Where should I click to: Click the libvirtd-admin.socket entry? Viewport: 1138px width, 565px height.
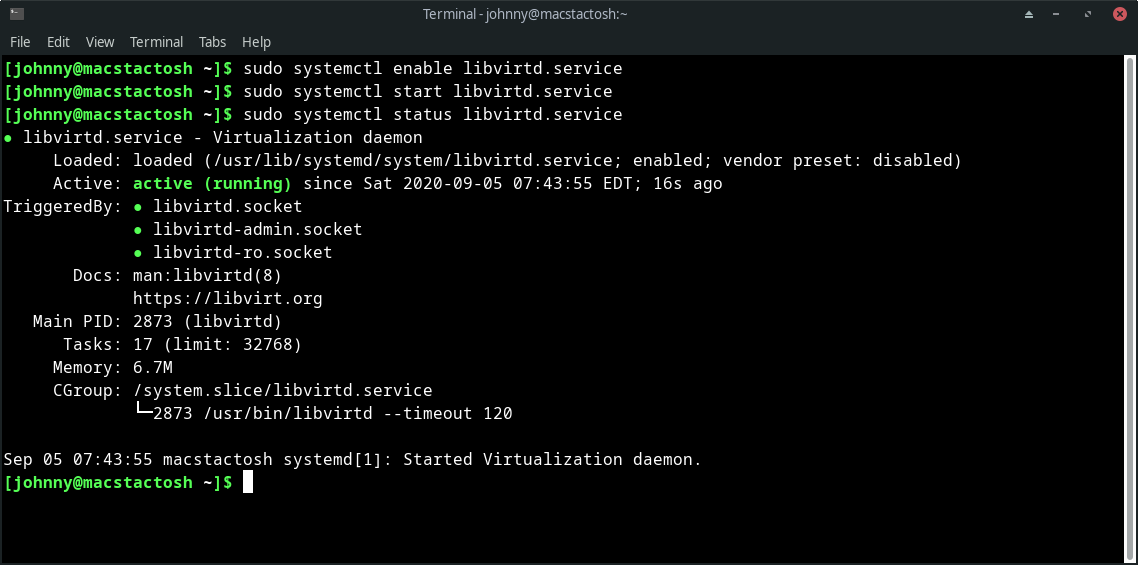258,229
